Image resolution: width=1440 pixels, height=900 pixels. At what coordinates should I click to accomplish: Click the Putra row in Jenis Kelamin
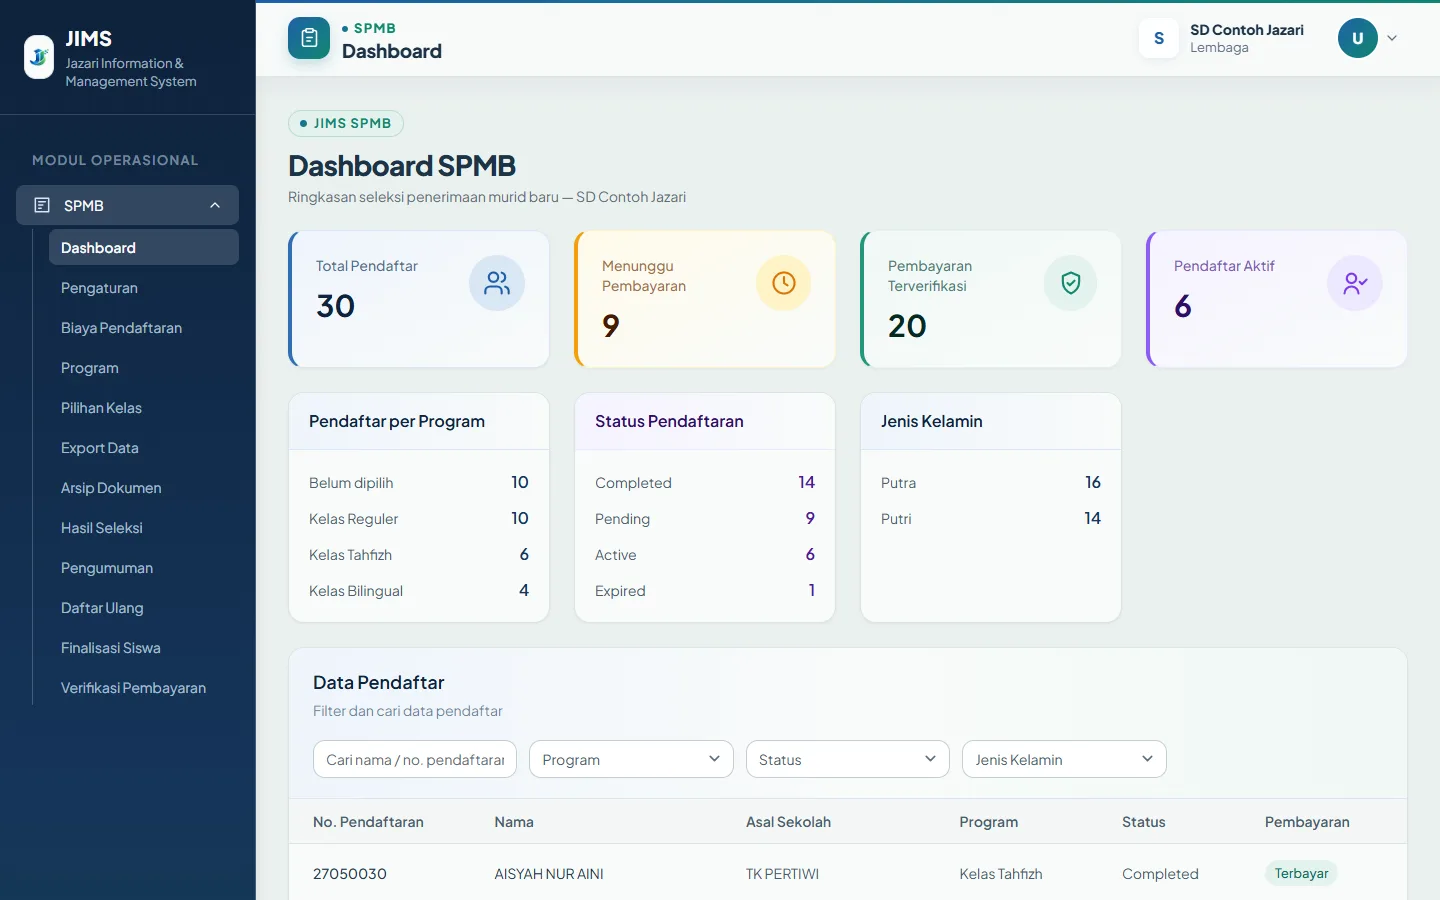tap(991, 482)
